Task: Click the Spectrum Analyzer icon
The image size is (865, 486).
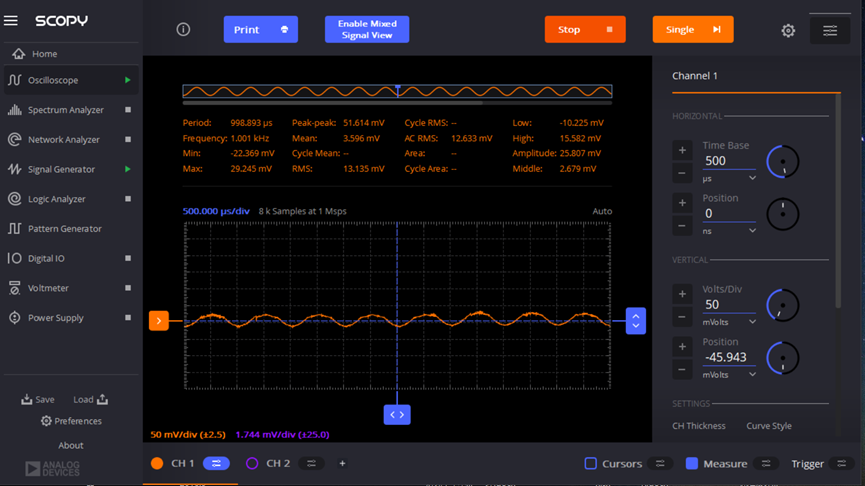Action: point(15,110)
